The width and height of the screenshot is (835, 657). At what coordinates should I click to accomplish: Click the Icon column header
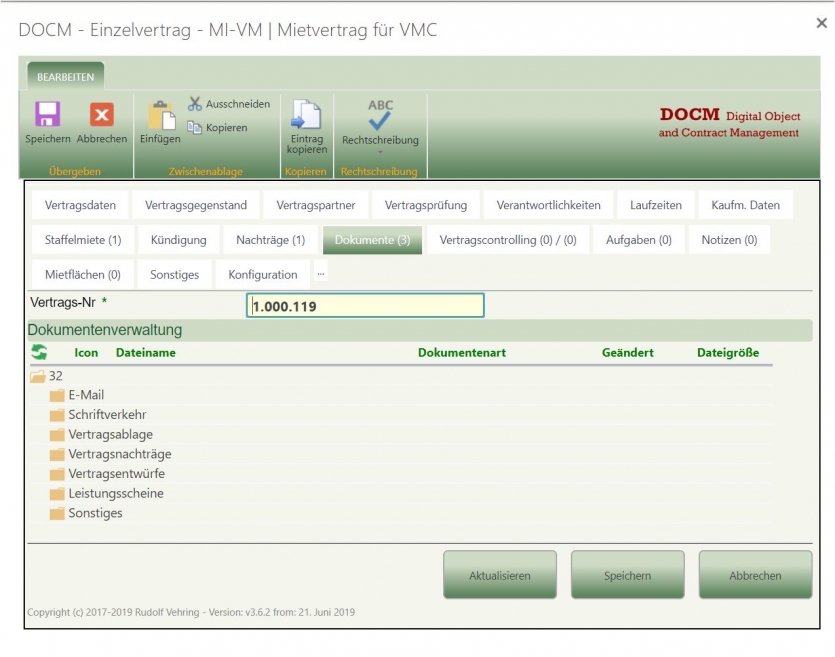[x=86, y=352]
